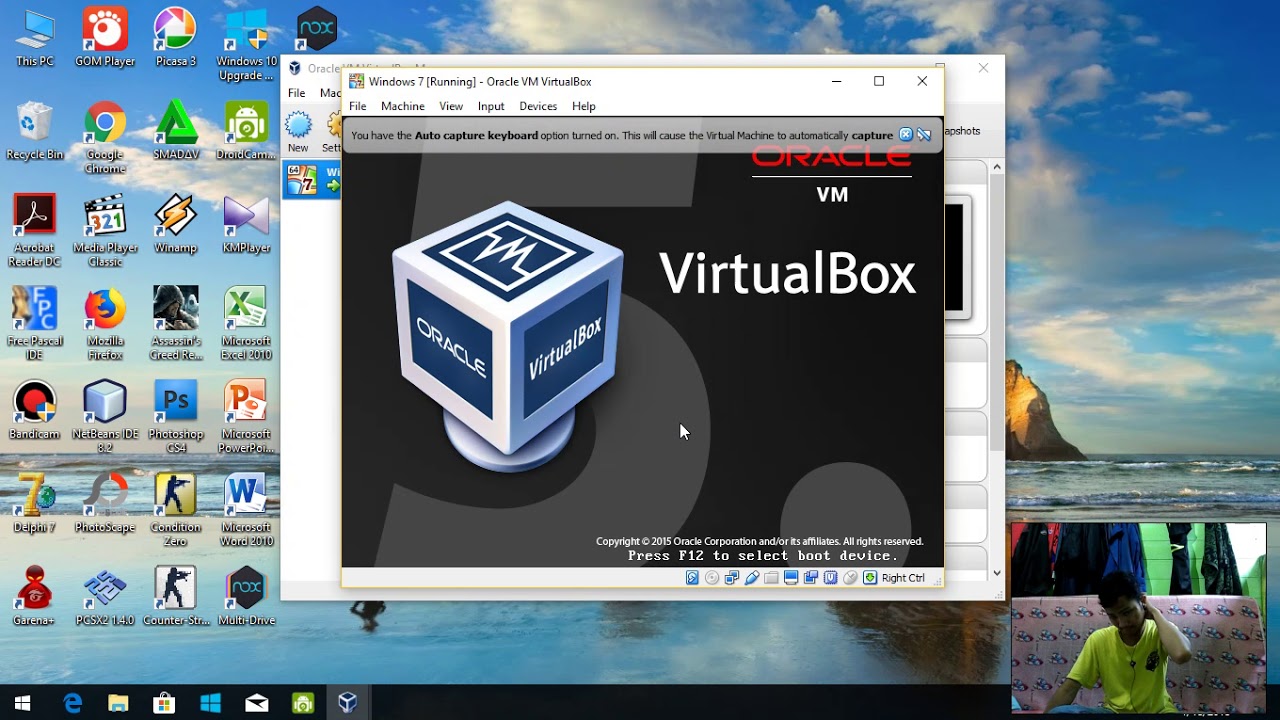Select the Bandicam desktop icon
Image resolution: width=1280 pixels, height=720 pixels.
[x=35, y=411]
